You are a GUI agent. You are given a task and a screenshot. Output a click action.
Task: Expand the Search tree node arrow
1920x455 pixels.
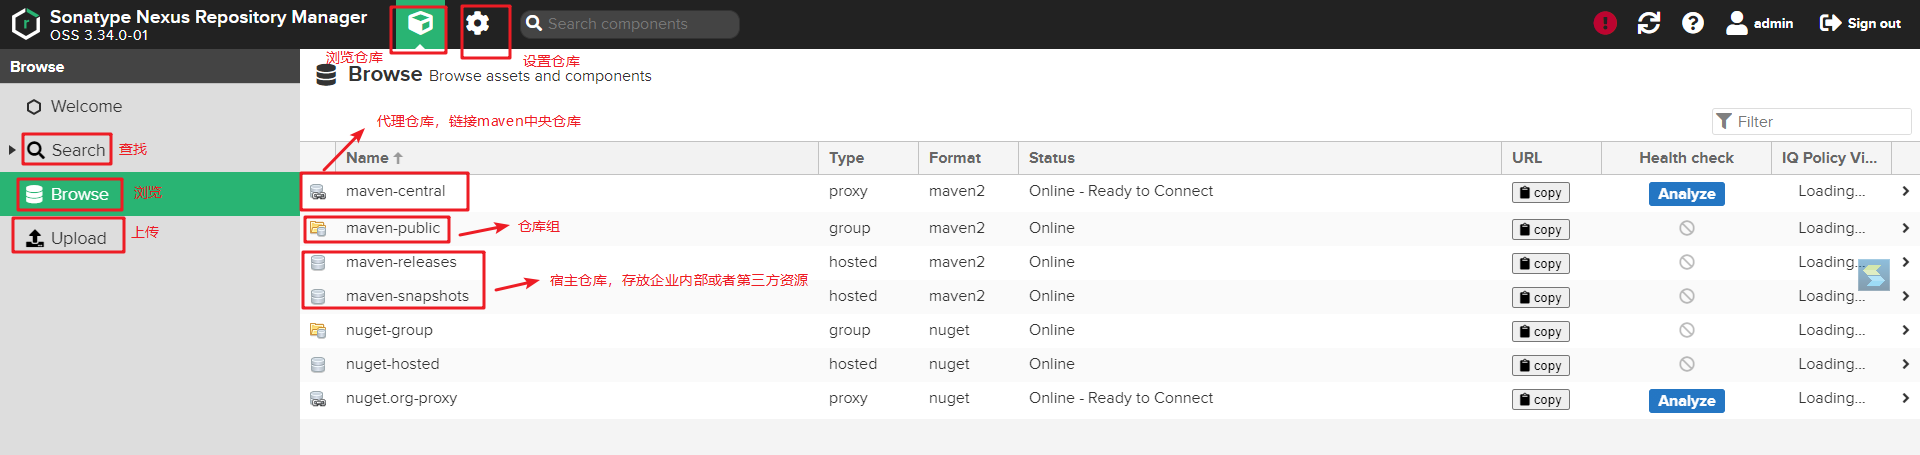[x=12, y=150]
